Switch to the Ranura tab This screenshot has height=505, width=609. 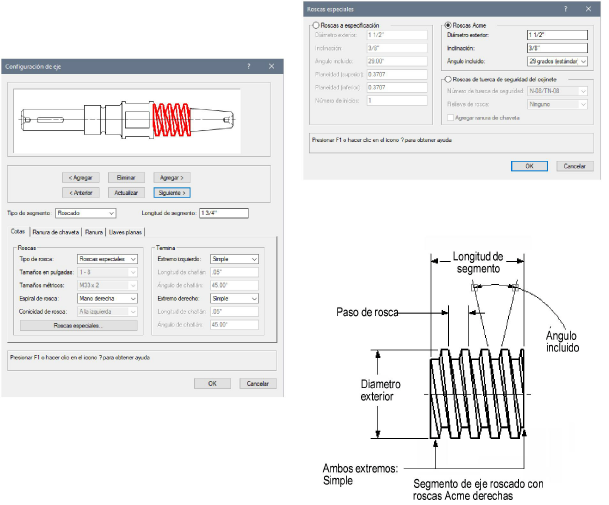(94, 232)
